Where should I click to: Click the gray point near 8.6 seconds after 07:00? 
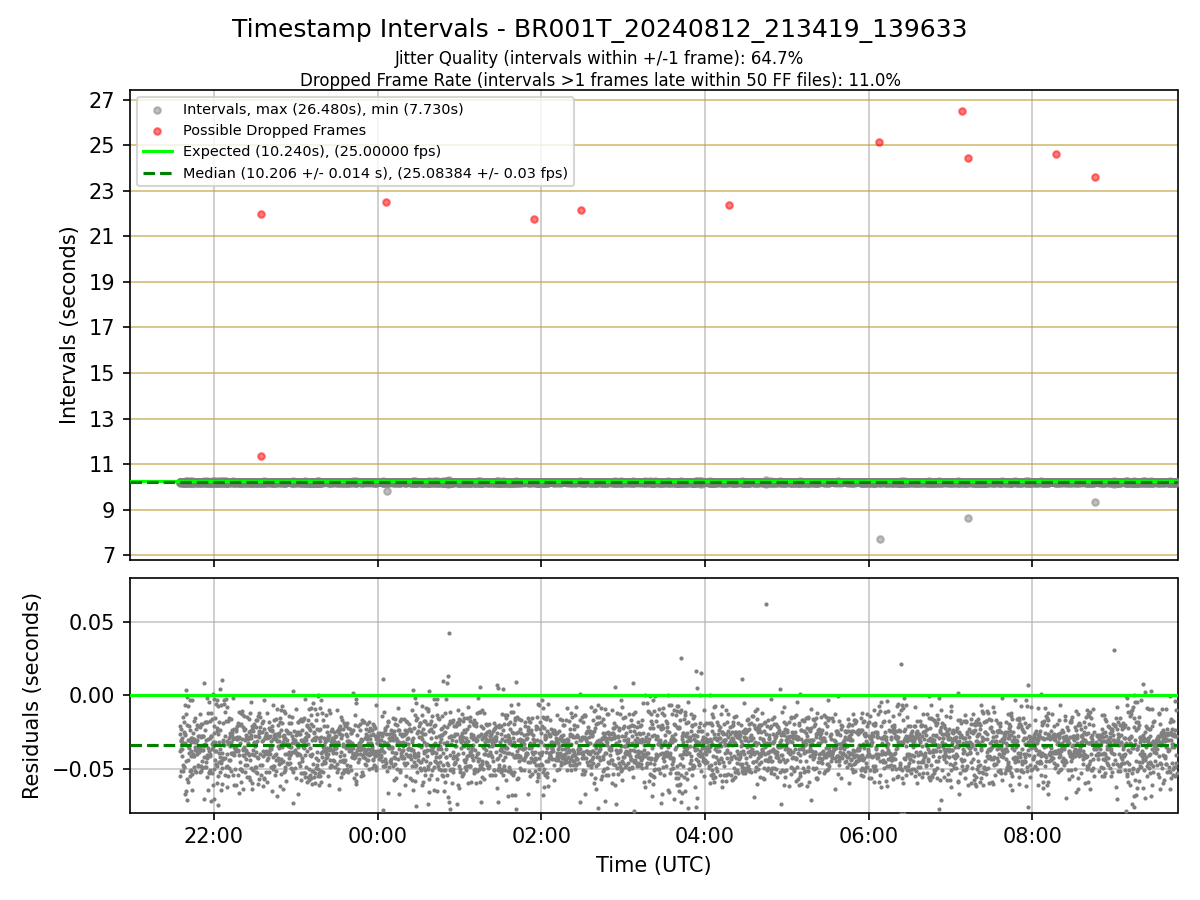[968, 518]
